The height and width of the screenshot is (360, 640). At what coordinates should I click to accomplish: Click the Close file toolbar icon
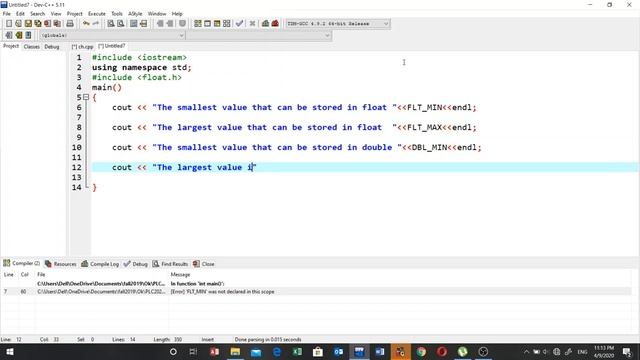[47, 24]
